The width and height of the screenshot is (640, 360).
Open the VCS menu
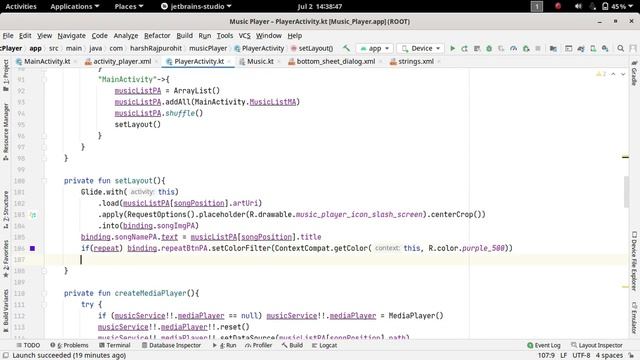click(244, 36)
